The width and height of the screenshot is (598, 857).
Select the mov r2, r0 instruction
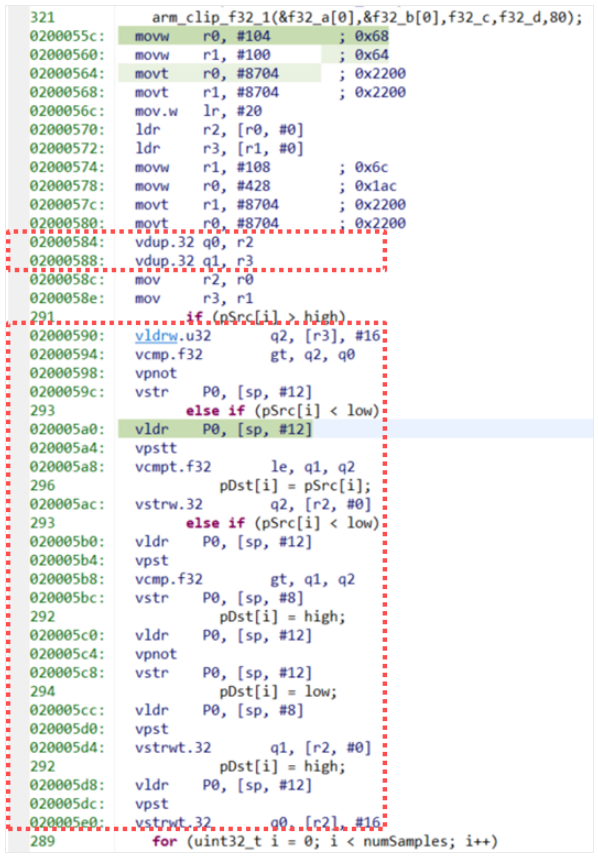click(194, 279)
